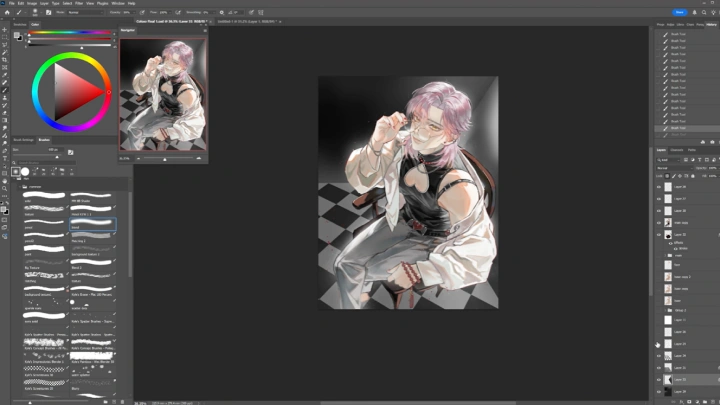Open the smoothing options gear
The width and height of the screenshot is (720, 405).
point(222,12)
